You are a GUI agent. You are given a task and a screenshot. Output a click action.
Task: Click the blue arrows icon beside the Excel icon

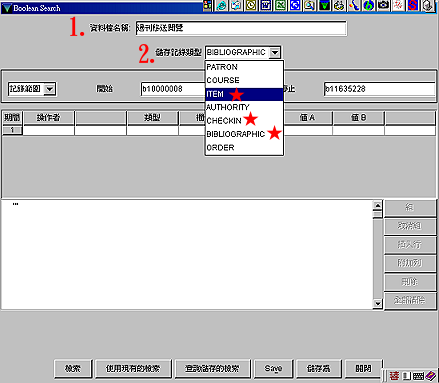[x=295, y=5]
